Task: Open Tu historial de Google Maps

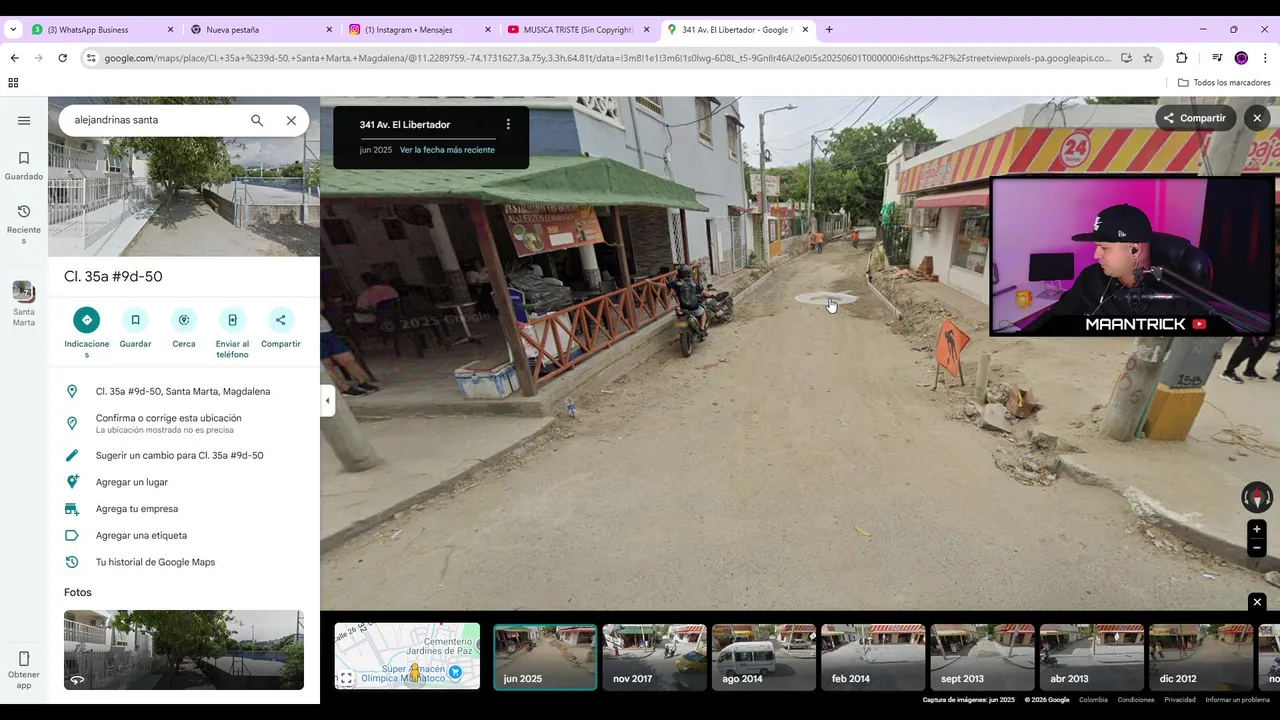Action: point(184,562)
